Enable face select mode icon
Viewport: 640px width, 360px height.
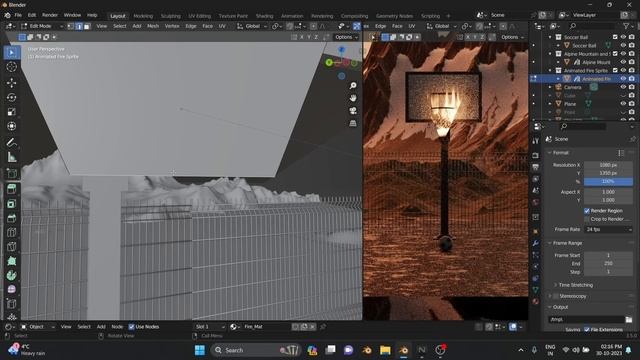coord(87,26)
